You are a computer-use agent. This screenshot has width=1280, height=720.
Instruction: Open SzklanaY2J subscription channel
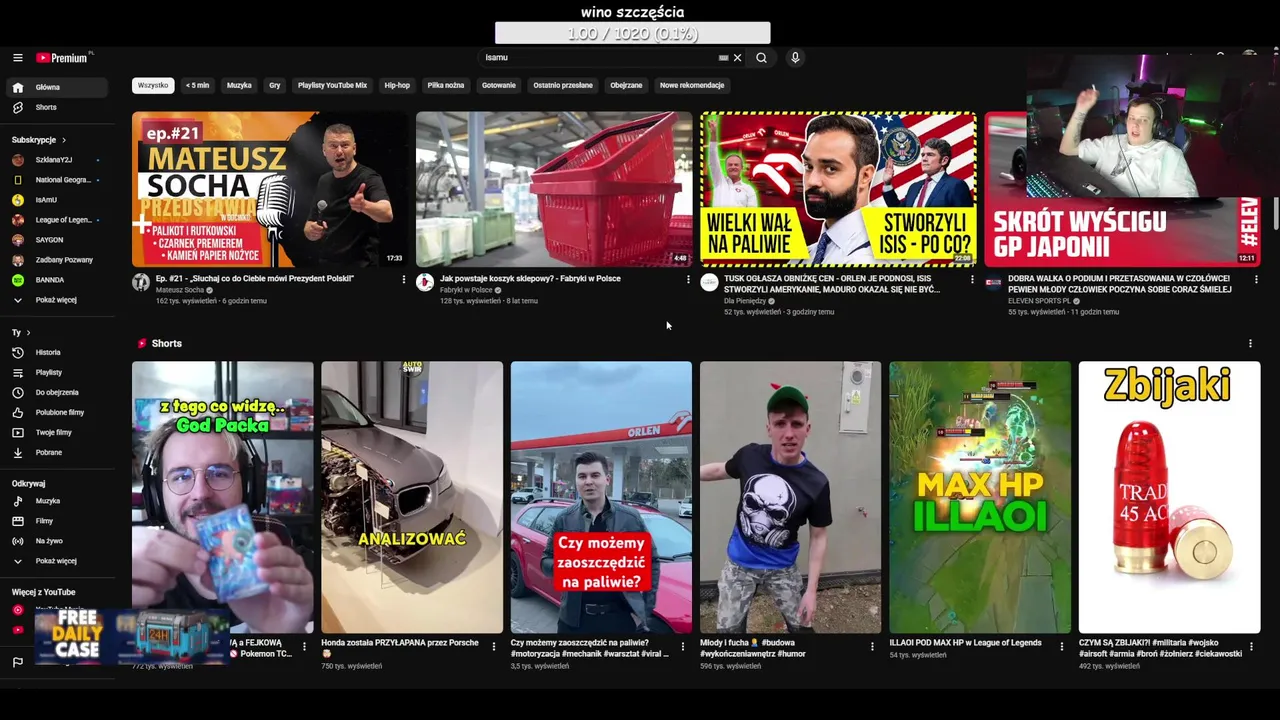[57, 160]
